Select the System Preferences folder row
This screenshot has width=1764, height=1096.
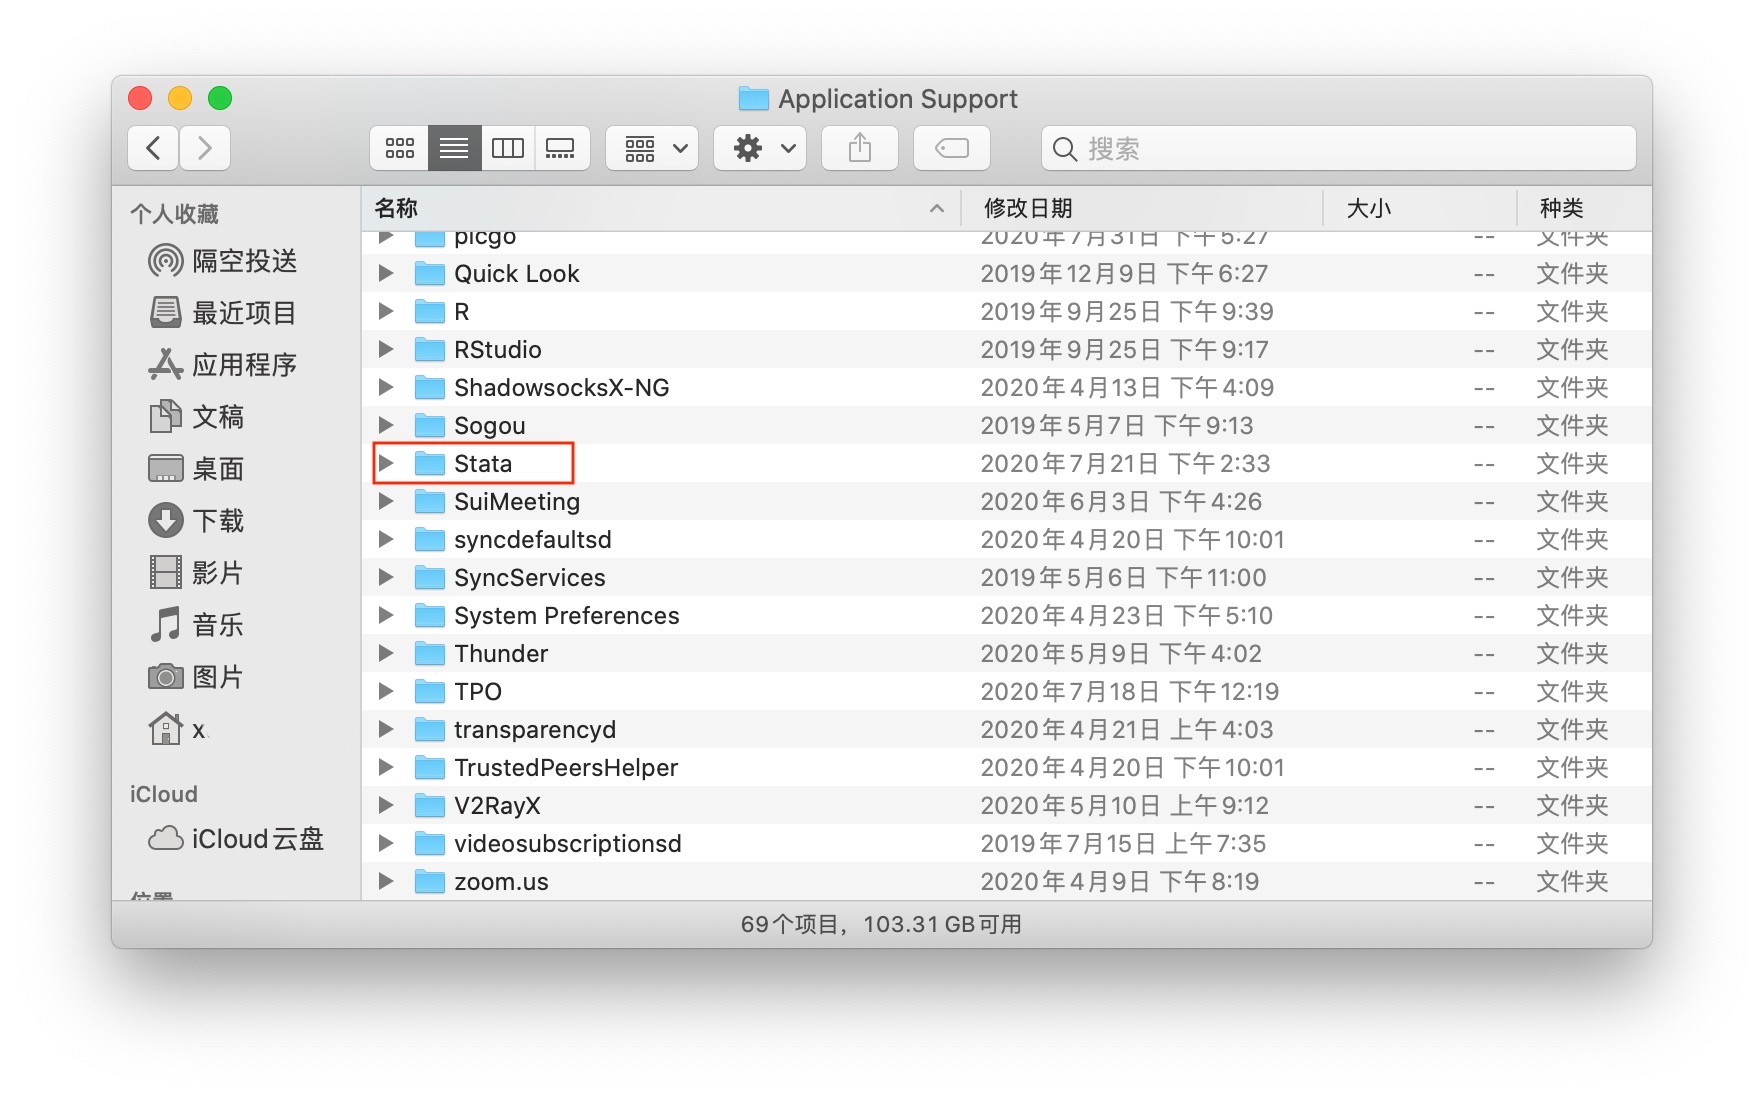click(566, 616)
